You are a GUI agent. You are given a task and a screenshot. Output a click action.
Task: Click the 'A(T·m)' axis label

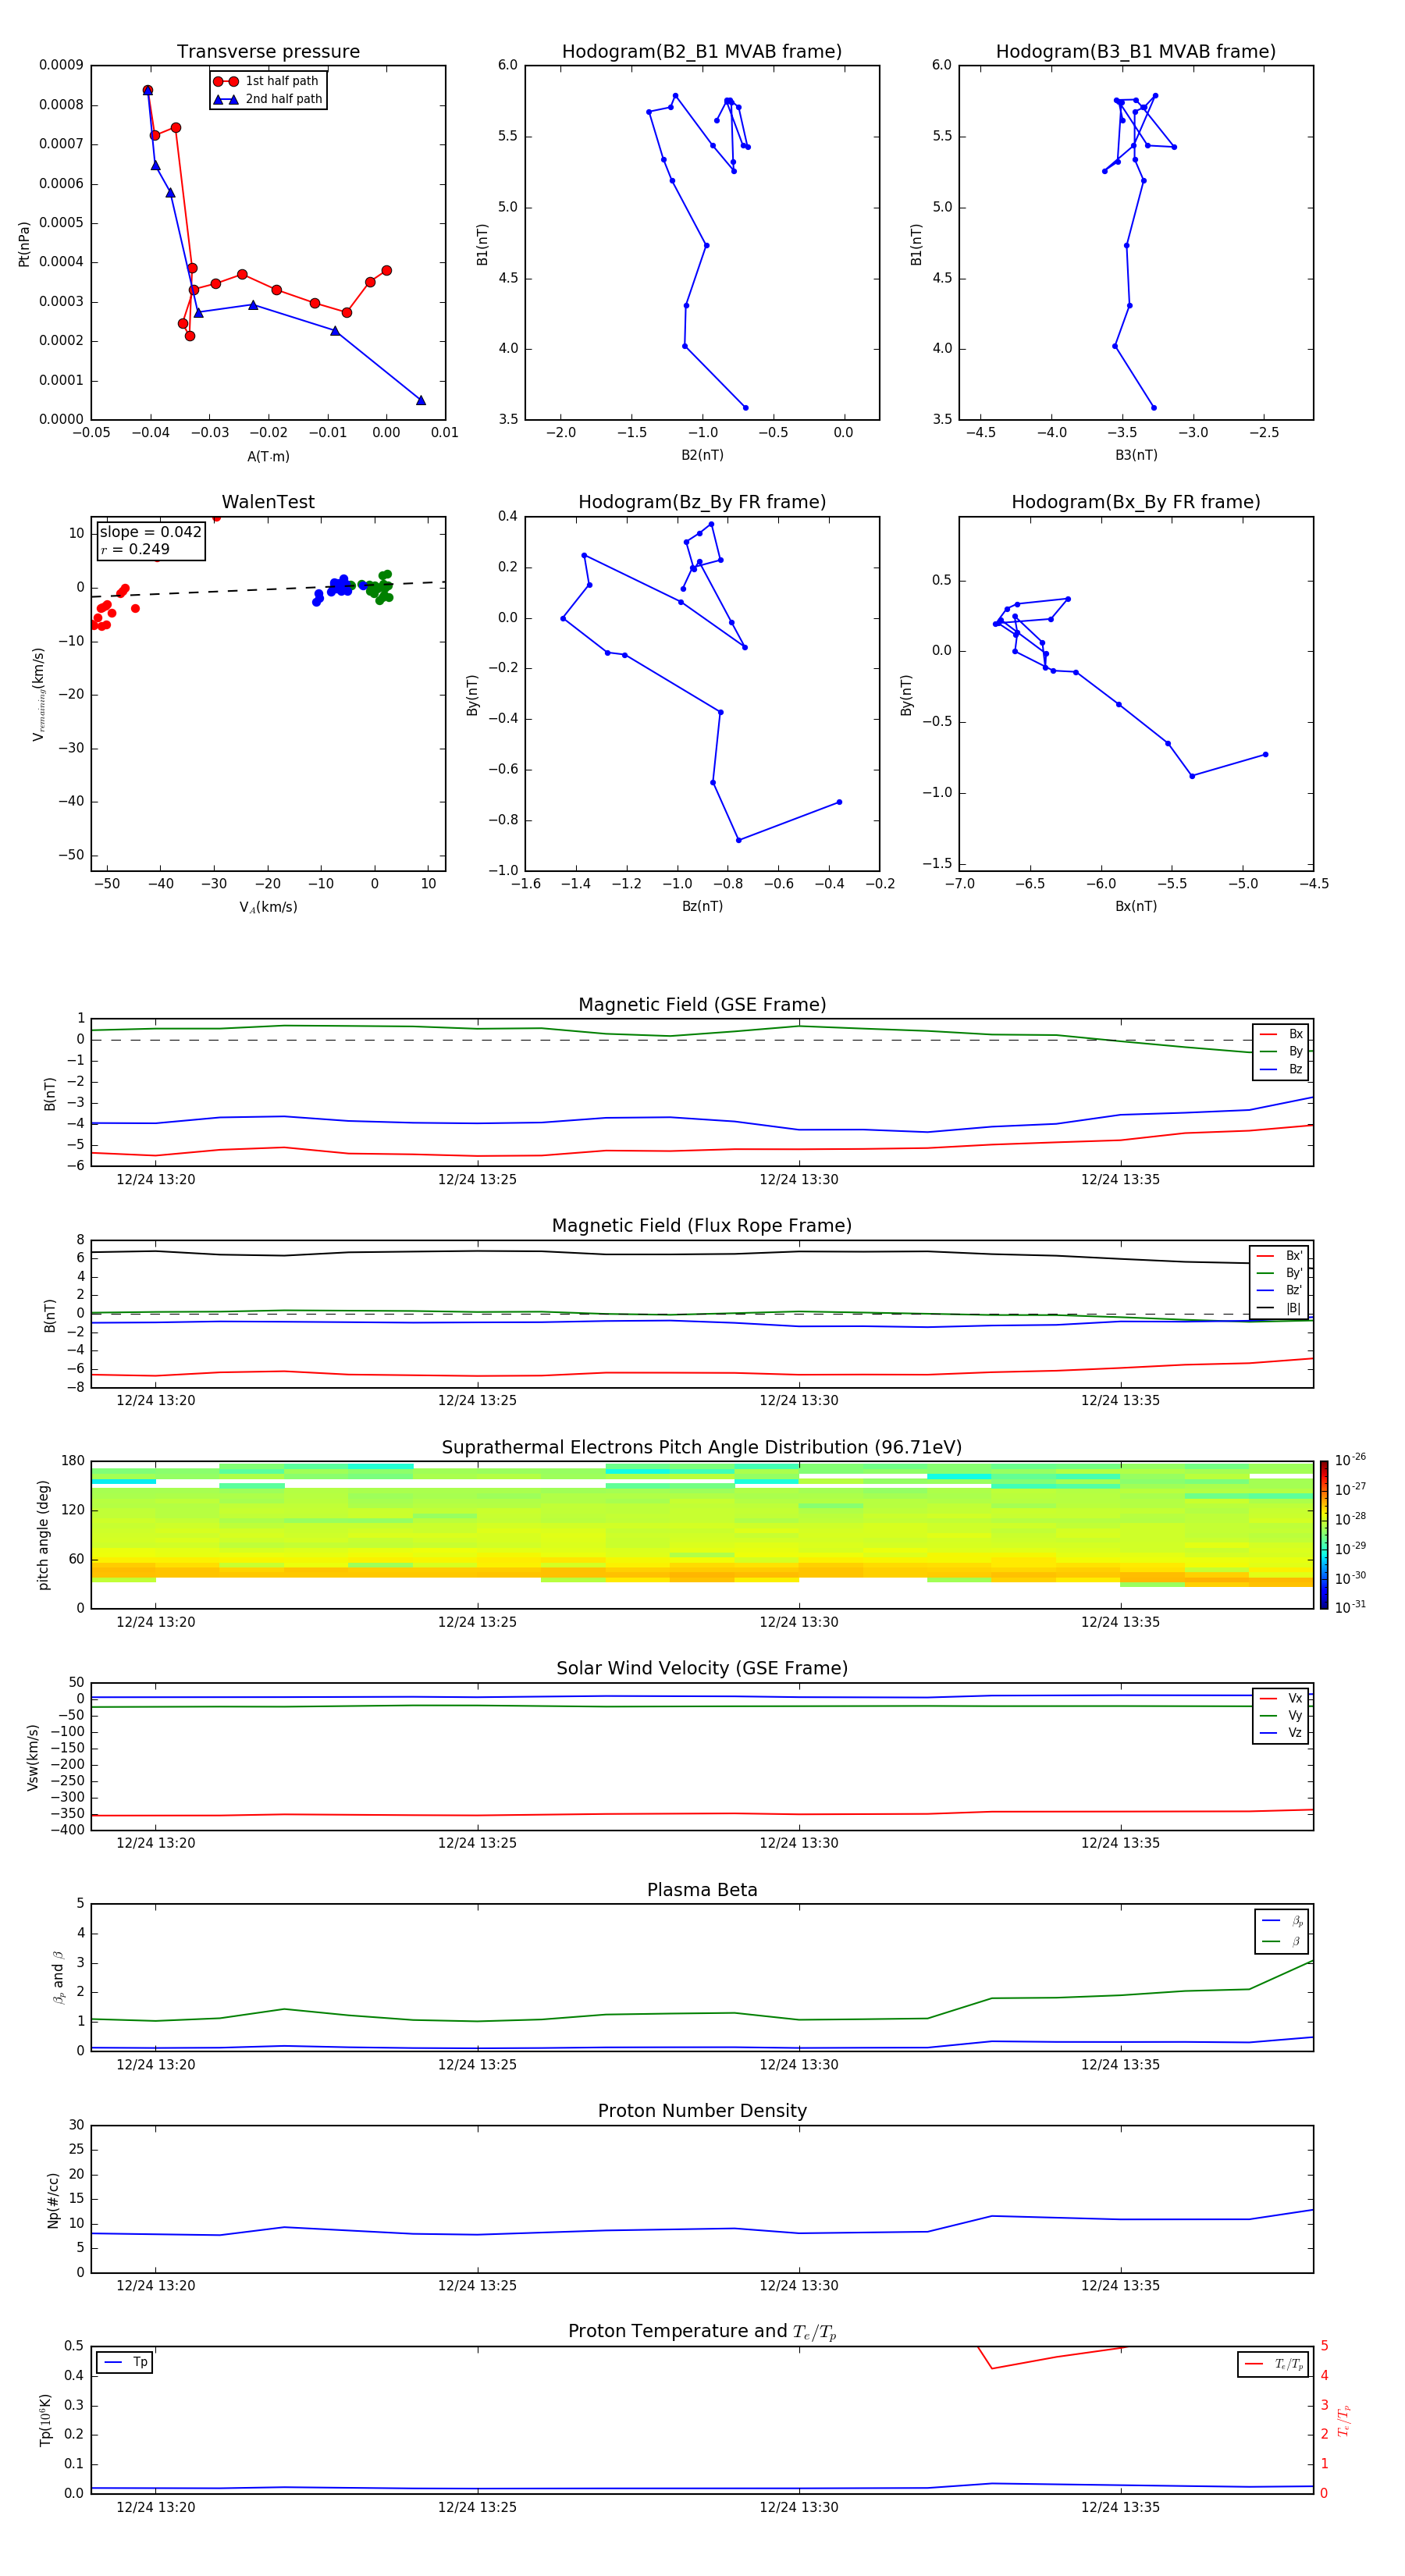[x=268, y=457]
